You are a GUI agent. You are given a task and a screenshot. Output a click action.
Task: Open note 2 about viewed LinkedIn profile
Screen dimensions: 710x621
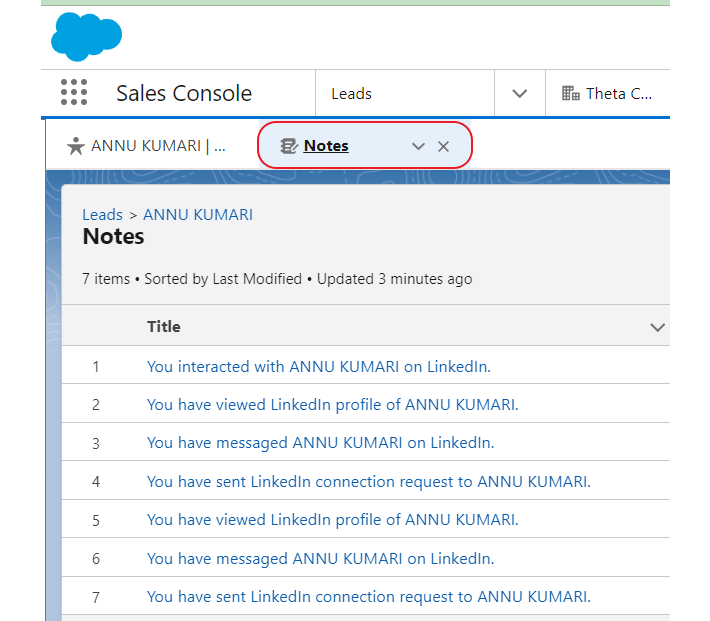tap(333, 404)
